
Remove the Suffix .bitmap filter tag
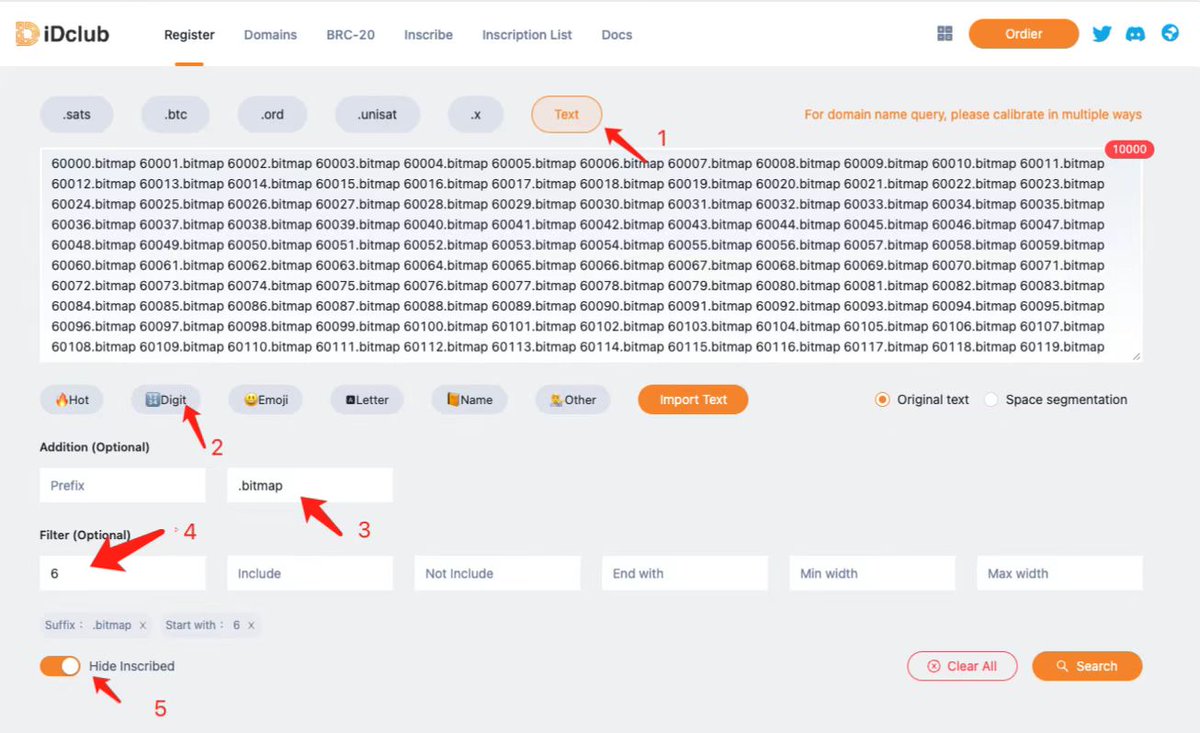pos(143,625)
